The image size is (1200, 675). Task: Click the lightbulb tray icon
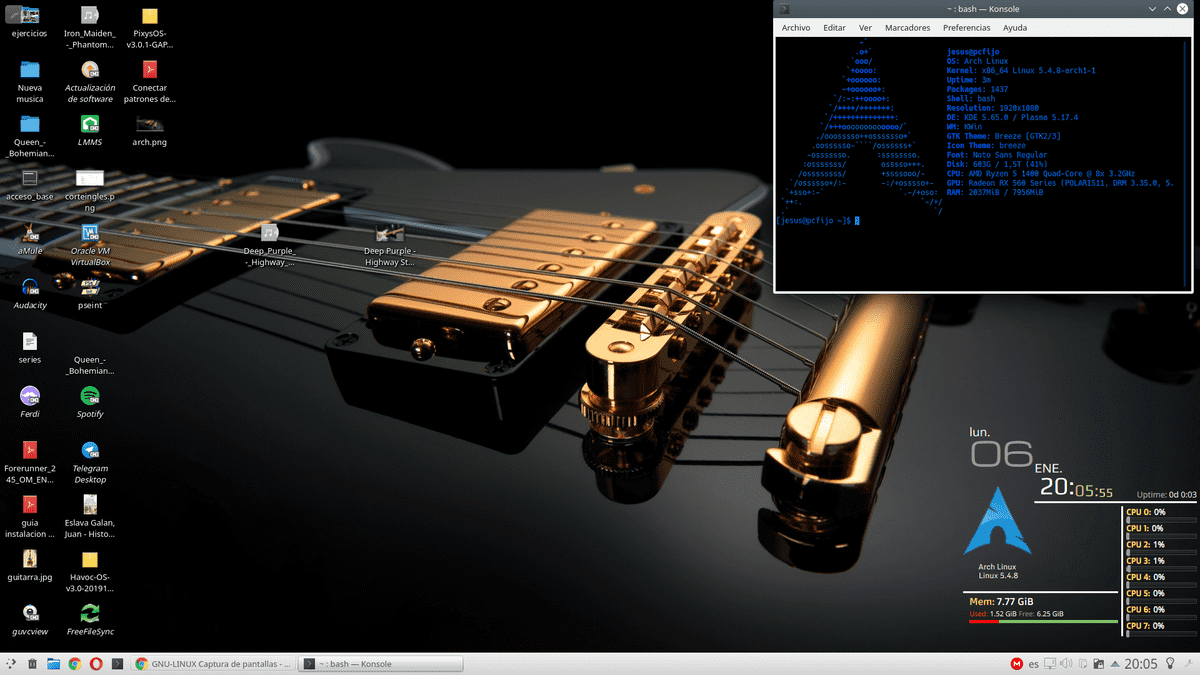(1169, 664)
